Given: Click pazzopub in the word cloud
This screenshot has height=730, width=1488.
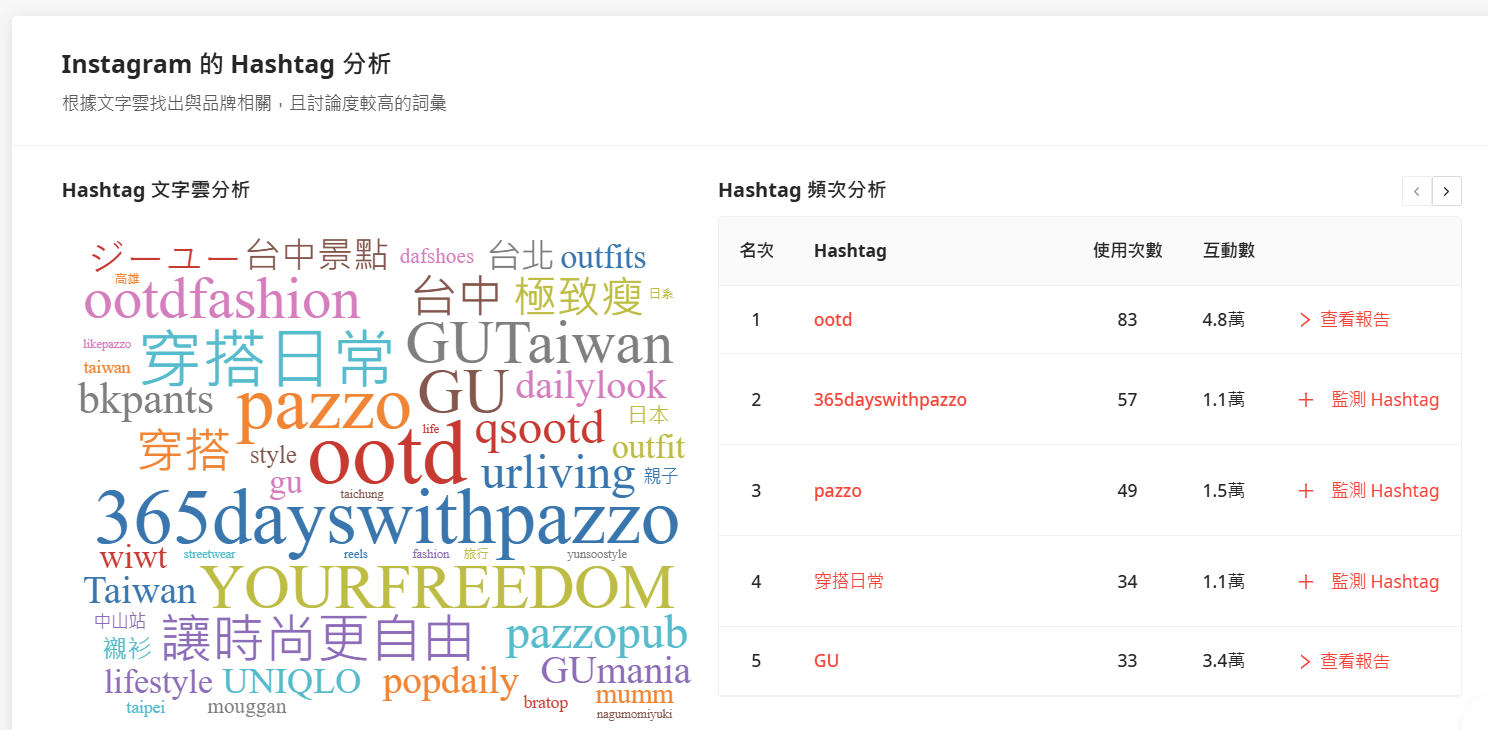Looking at the screenshot, I should tap(597, 635).
